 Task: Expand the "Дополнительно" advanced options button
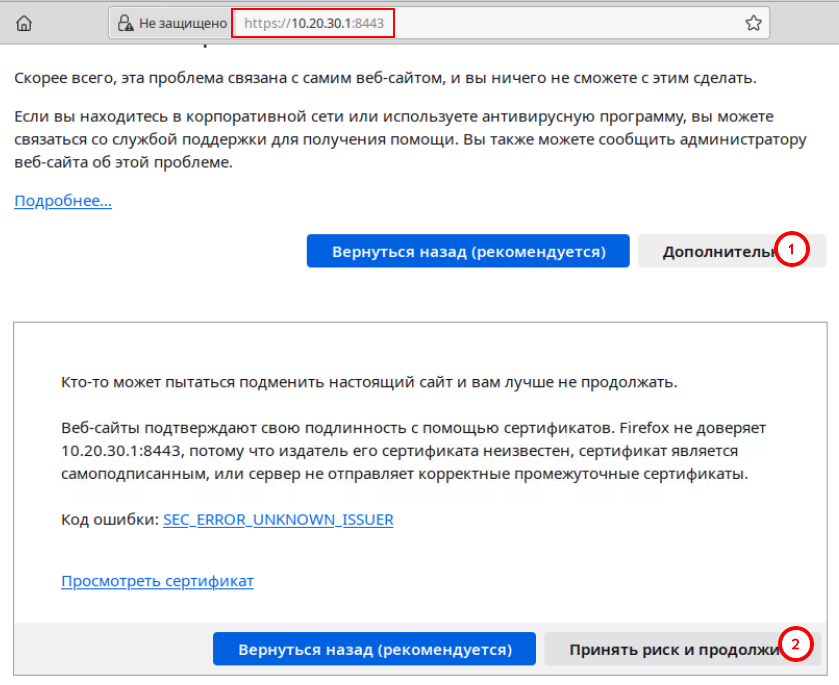732,251
